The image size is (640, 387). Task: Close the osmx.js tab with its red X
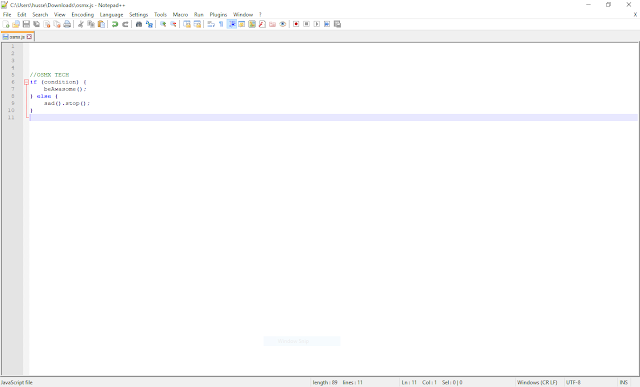click(x=29, y=37)
